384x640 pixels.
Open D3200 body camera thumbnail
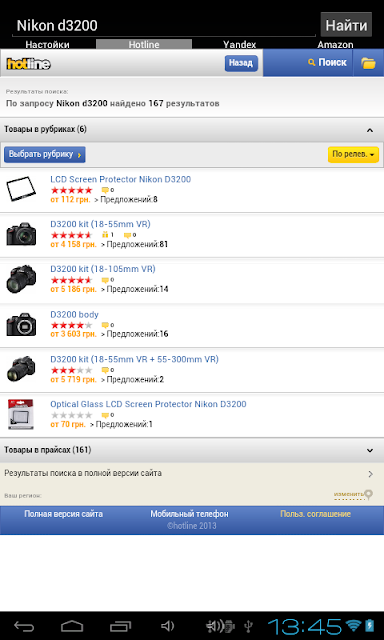[x=21, y=324]
